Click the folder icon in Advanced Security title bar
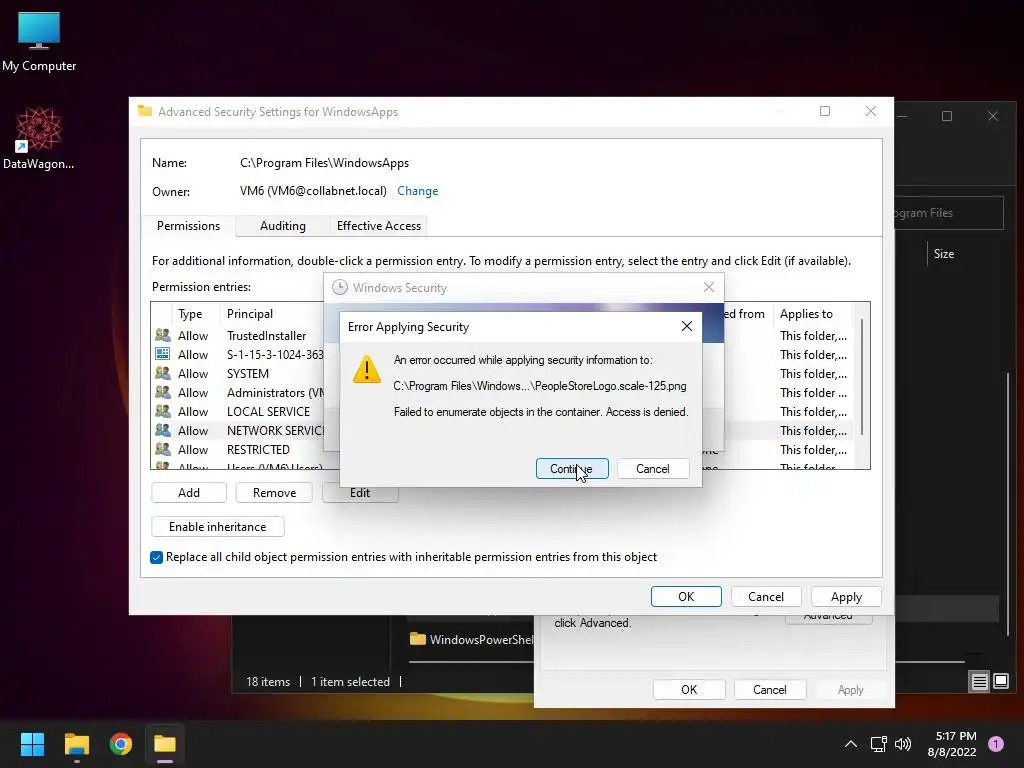The height and width of the screenshot is (768, 1024). (145, 111)
